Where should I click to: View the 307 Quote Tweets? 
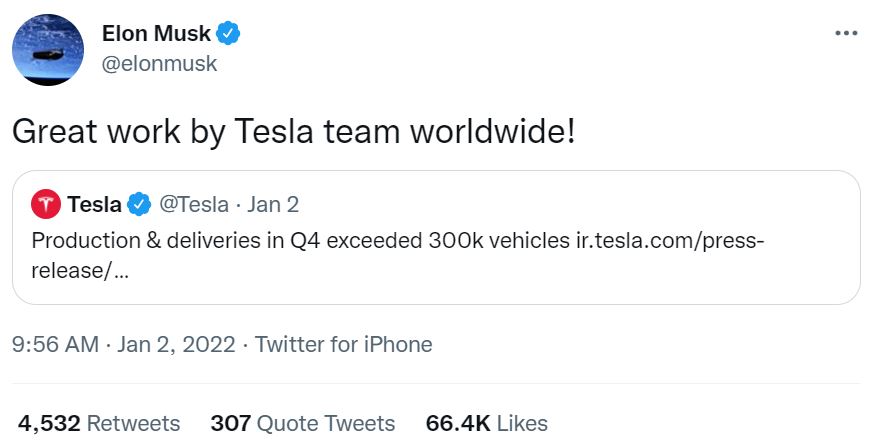click(x=302, y=423)
